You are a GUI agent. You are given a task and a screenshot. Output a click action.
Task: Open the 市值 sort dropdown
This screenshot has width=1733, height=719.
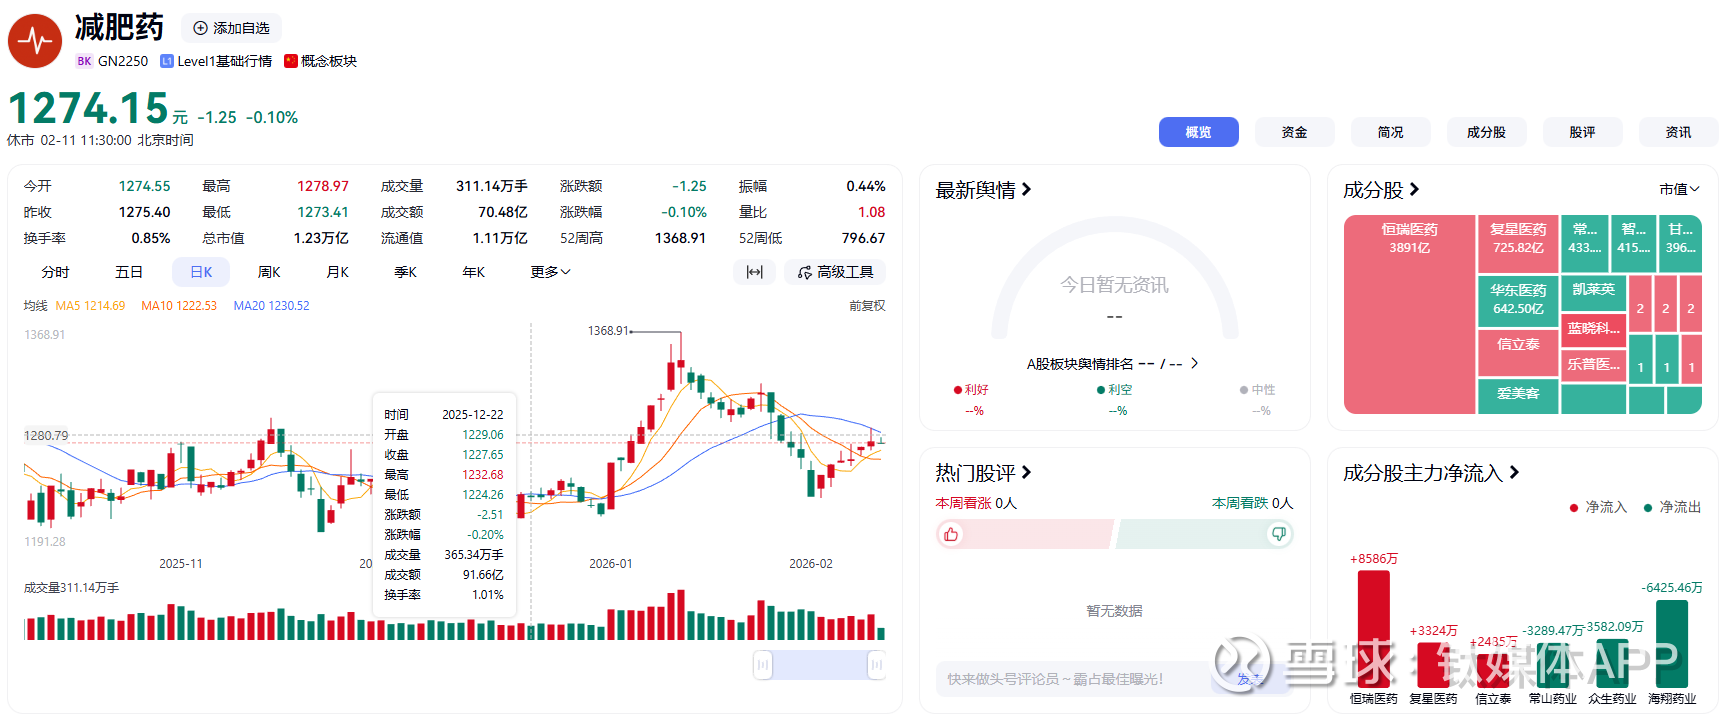pos(1679,189)
